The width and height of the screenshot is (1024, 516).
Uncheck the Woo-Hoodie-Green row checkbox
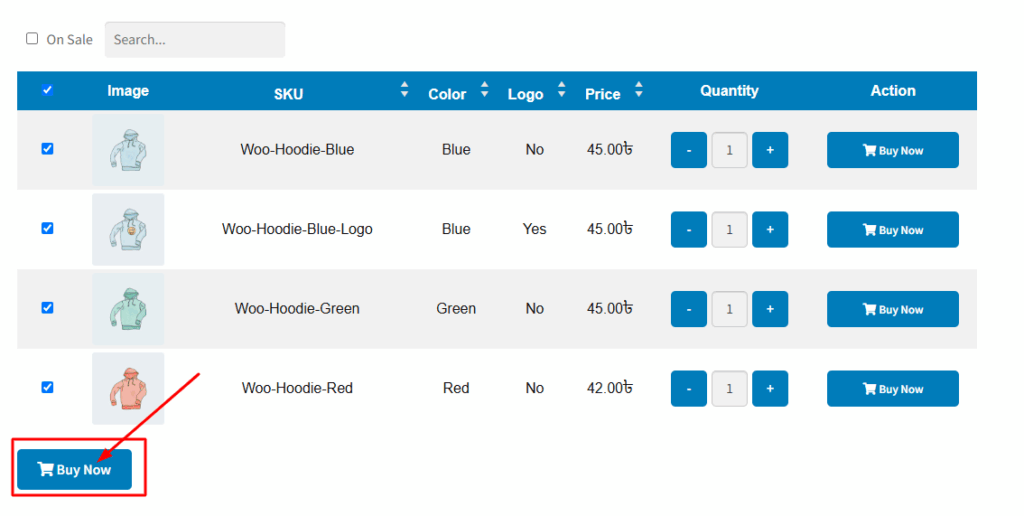point(47,308)
